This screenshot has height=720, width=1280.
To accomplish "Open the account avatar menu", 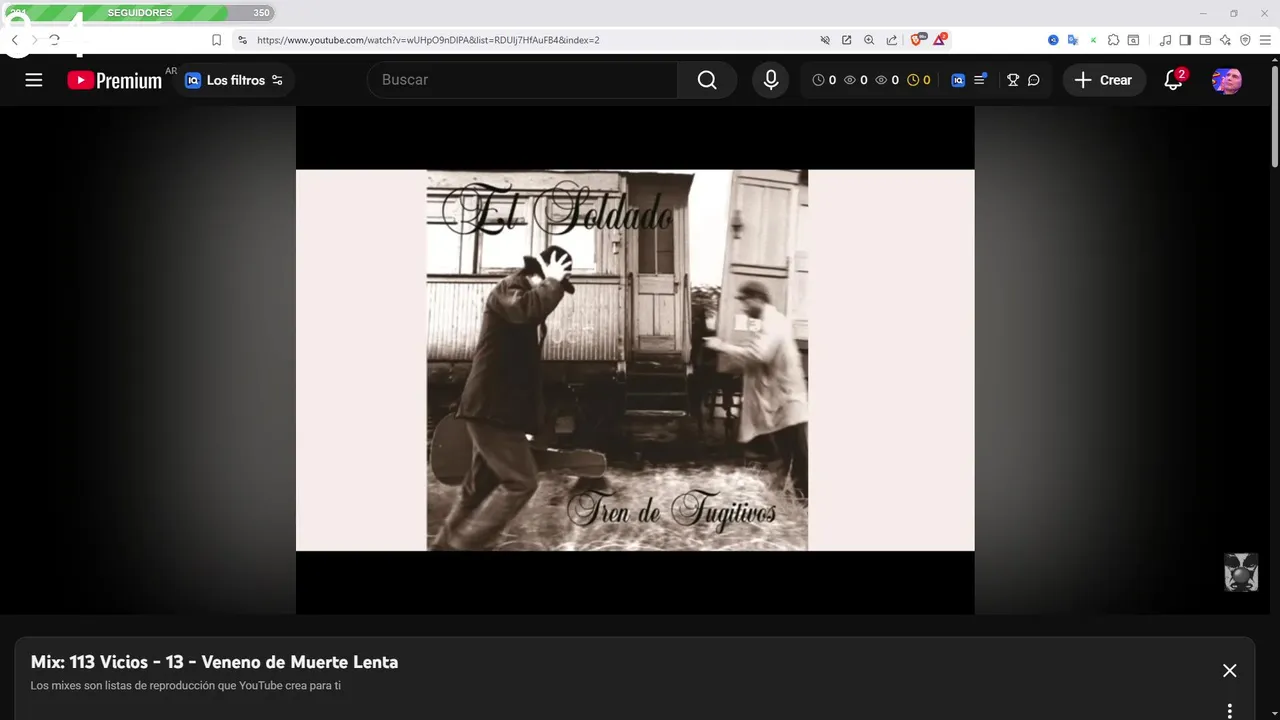I will 1227,80.
